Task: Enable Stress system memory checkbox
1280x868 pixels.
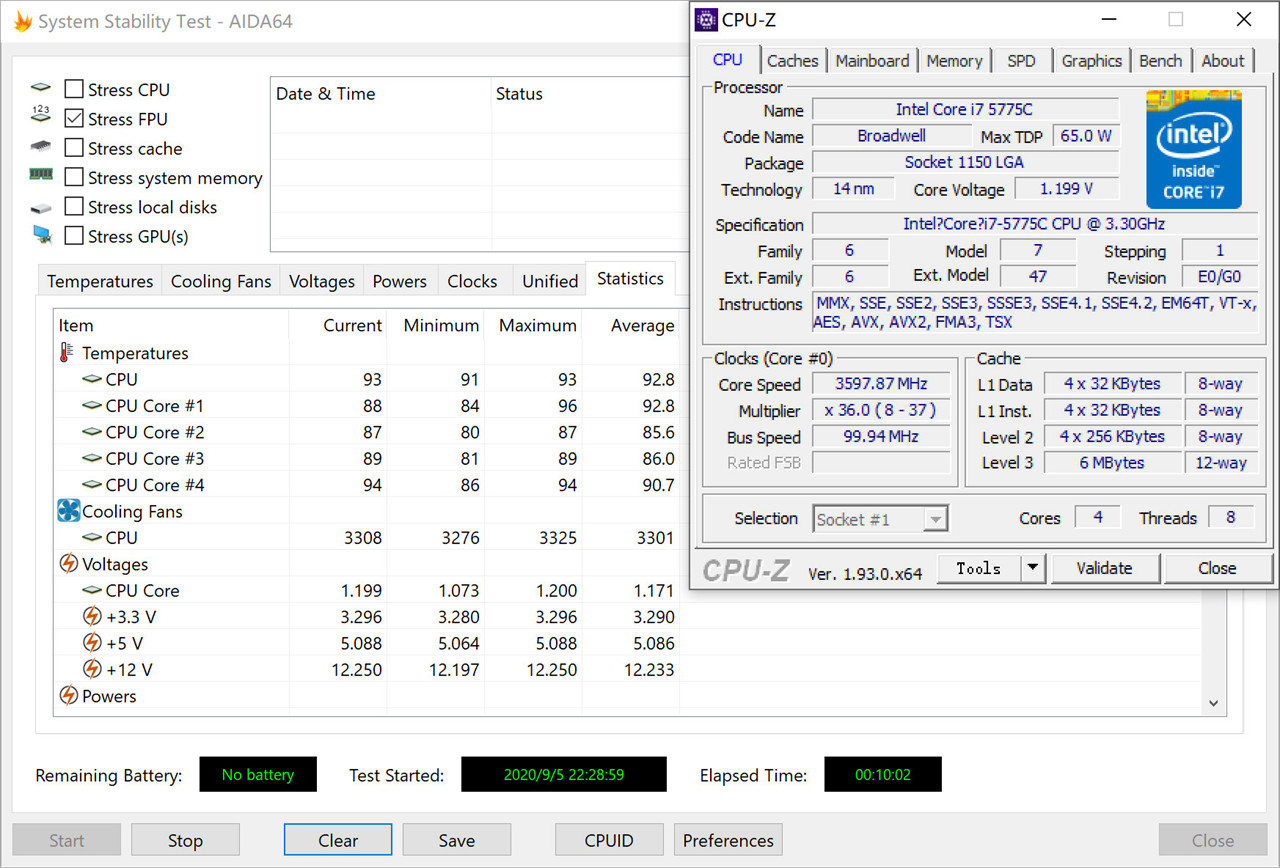Action: coord(74,178)
